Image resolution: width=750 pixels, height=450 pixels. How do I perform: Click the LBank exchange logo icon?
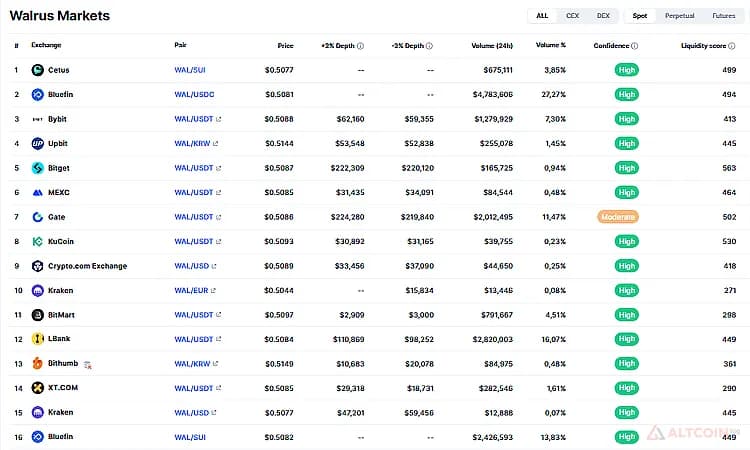click(37, 339)
